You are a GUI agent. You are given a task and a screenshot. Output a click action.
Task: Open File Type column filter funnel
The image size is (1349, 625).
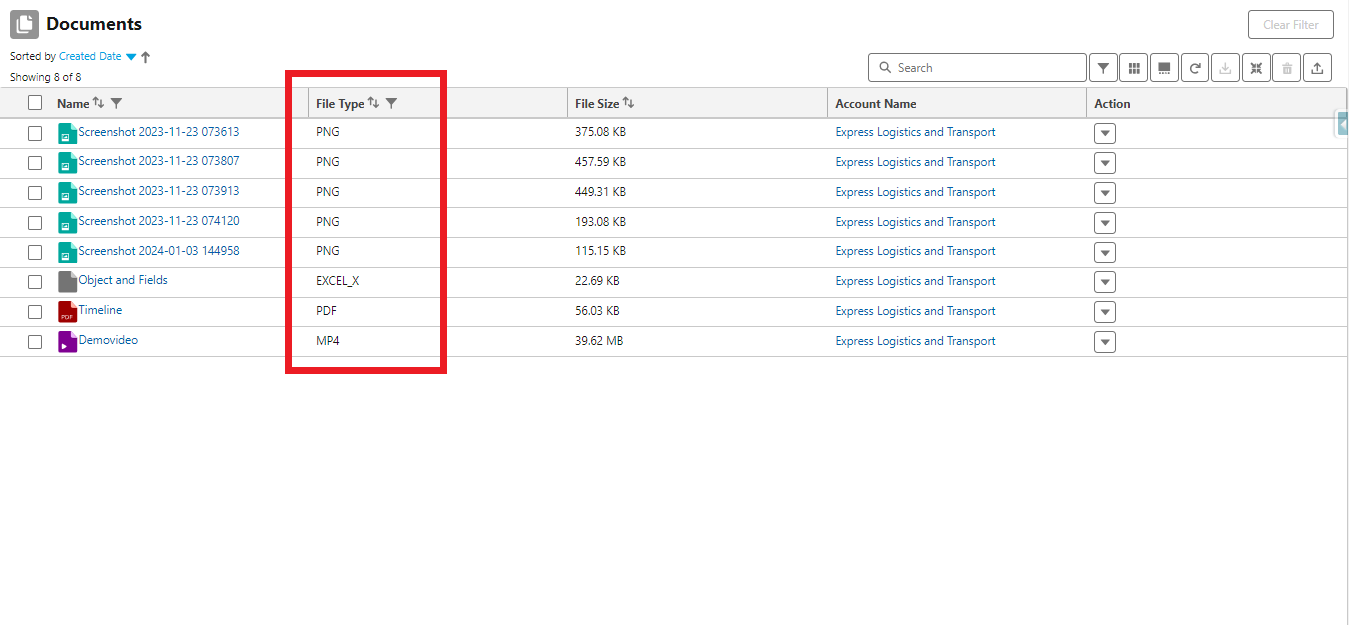(x=391, y=103)
